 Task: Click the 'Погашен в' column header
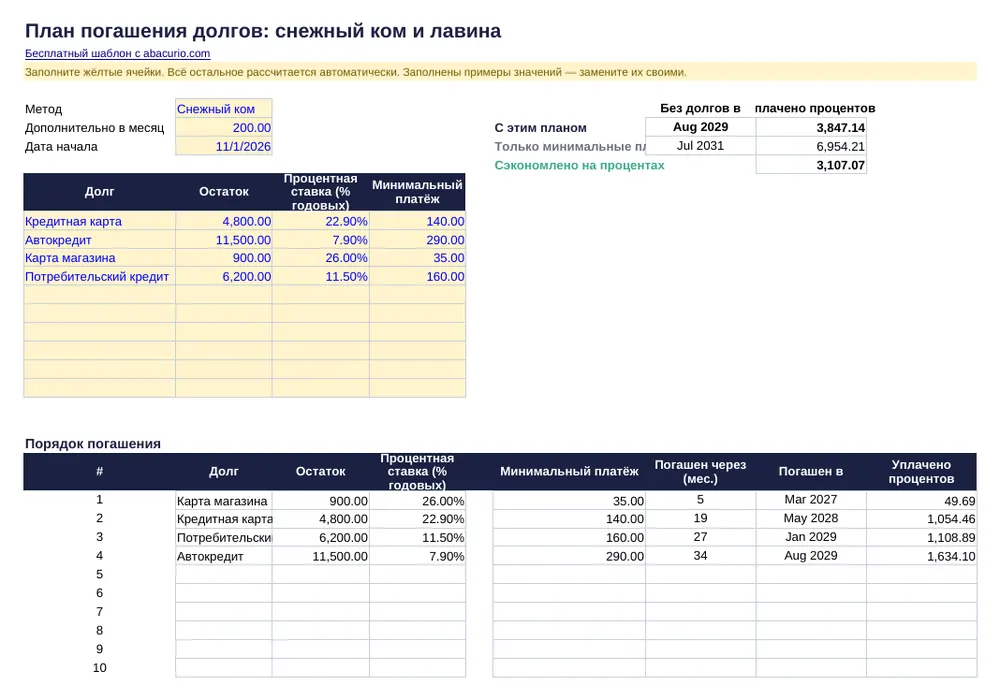click(x=811, y=472)
